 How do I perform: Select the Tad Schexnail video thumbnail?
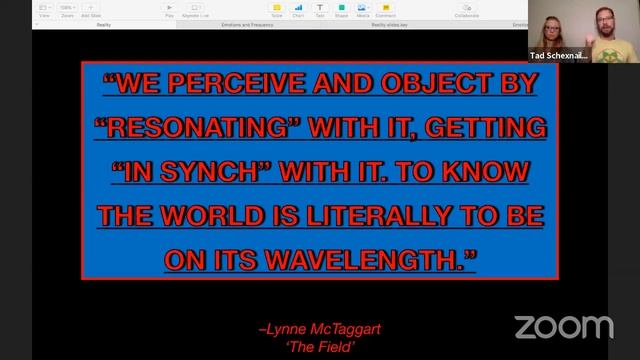[x=584, y=31]
